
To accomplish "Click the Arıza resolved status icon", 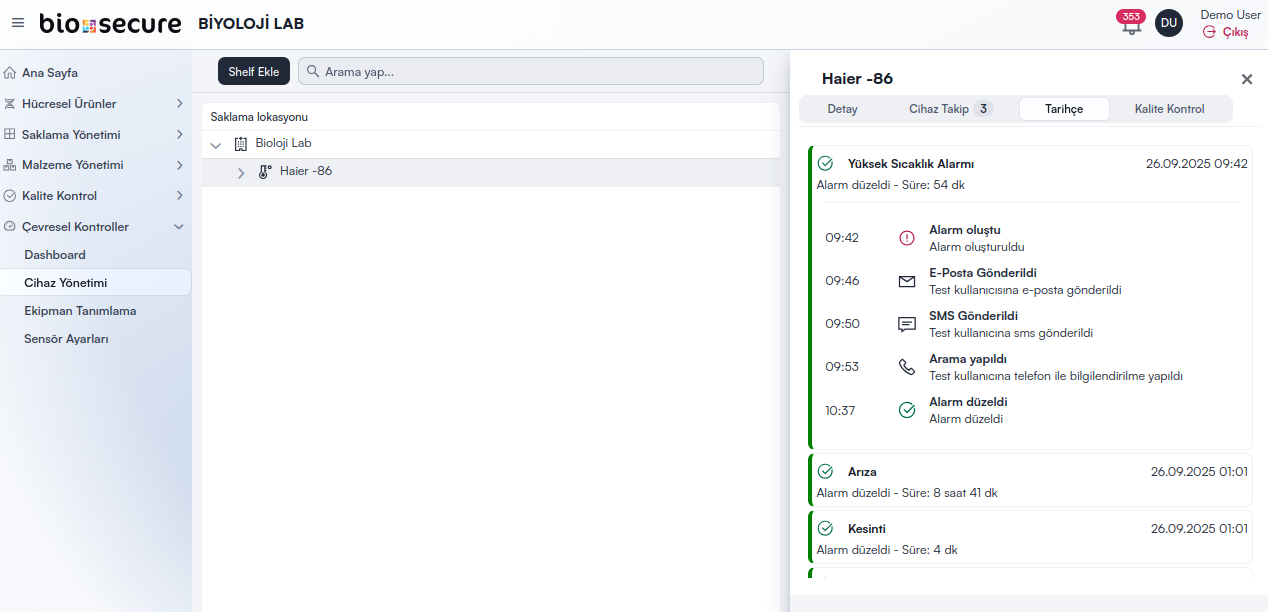I will (x=825, y=471).
